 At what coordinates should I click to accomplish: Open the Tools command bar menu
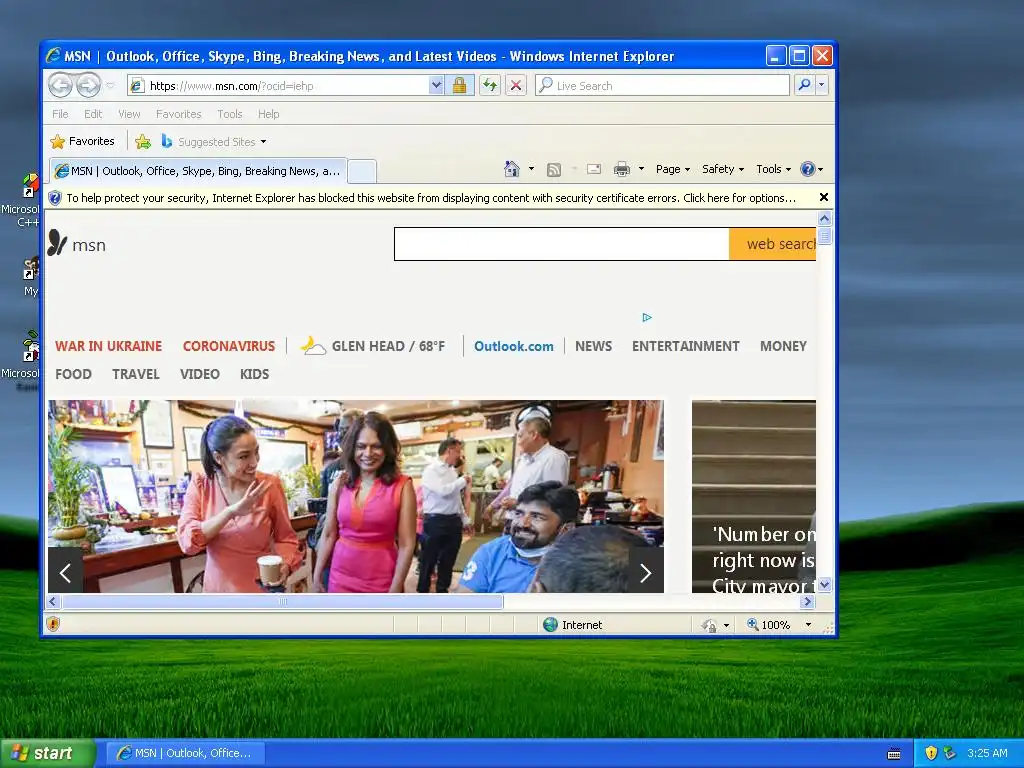coord(774,169)
